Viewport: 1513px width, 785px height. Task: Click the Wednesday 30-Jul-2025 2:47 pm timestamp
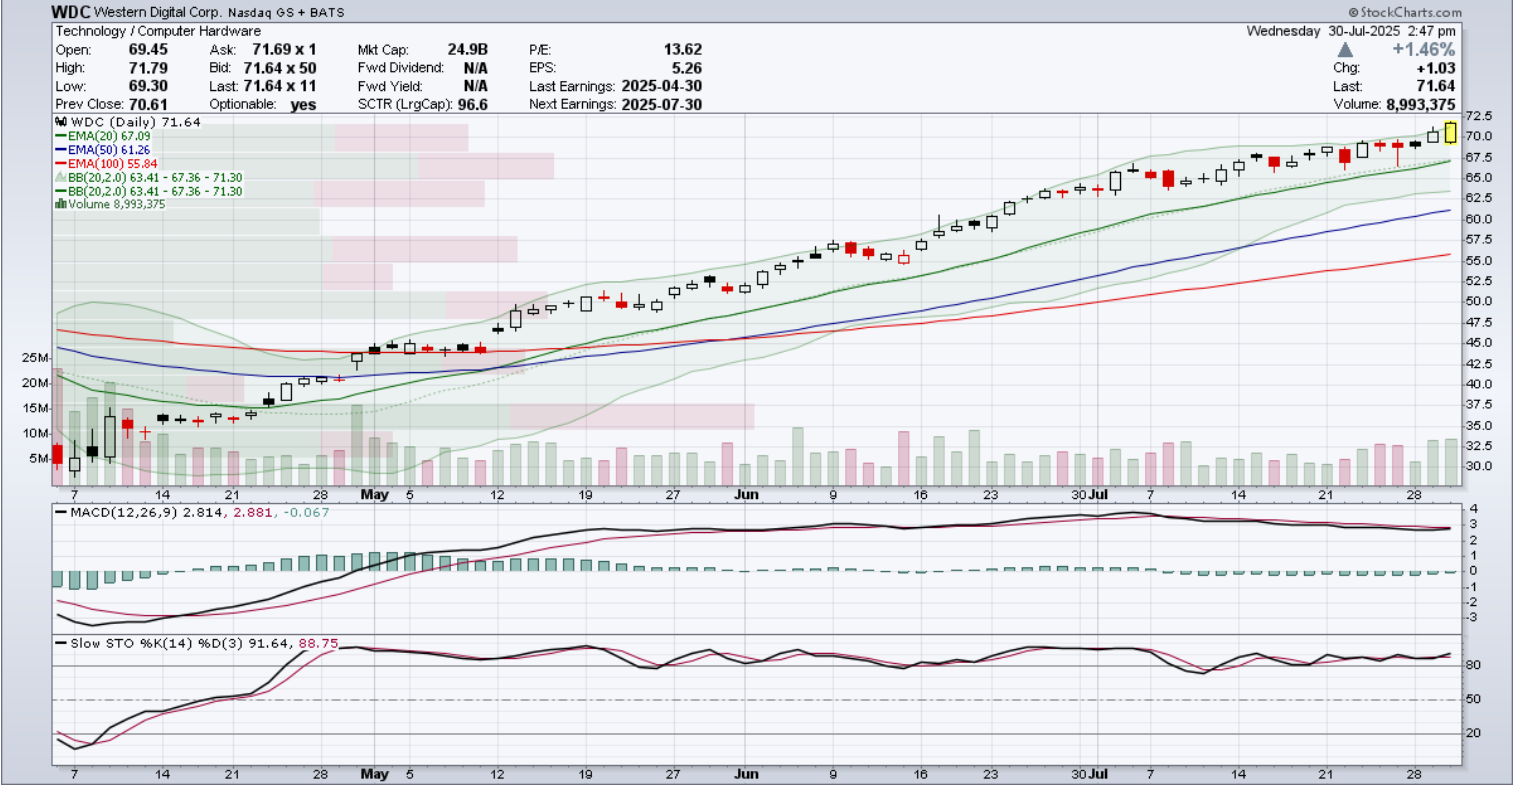(1351, 31)
